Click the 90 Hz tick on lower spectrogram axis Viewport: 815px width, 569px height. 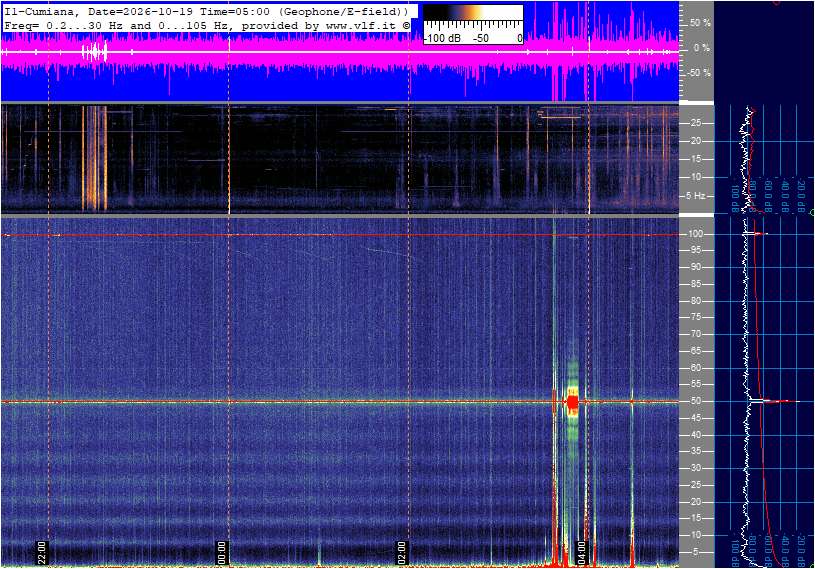point(695,267)
